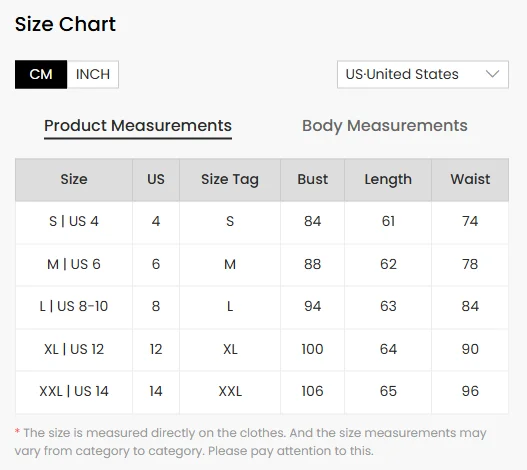This screenshot has height=470, width=527.
Task: Click the bust value 106 cell
Action: tap(313, 392)
